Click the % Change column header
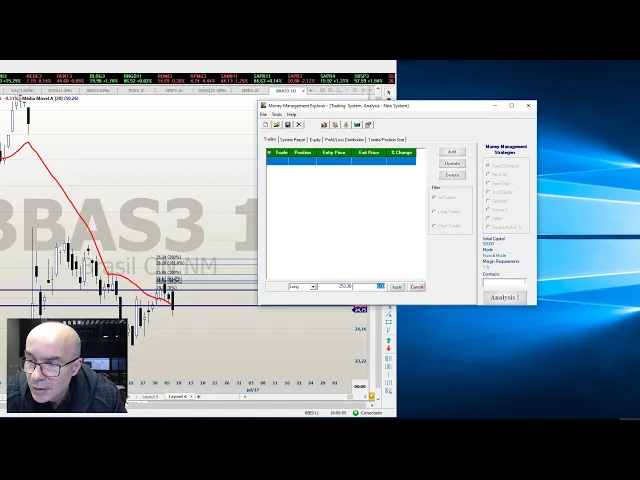This screenshot has width=640, height=480. pyautogui.click(x=401, y=153)
